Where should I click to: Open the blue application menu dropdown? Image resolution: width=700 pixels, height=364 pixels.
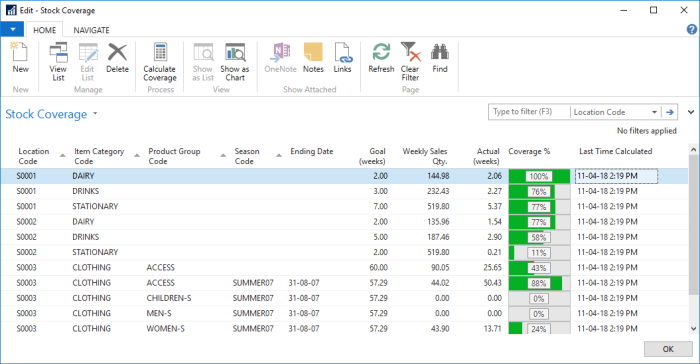[12, 29]
